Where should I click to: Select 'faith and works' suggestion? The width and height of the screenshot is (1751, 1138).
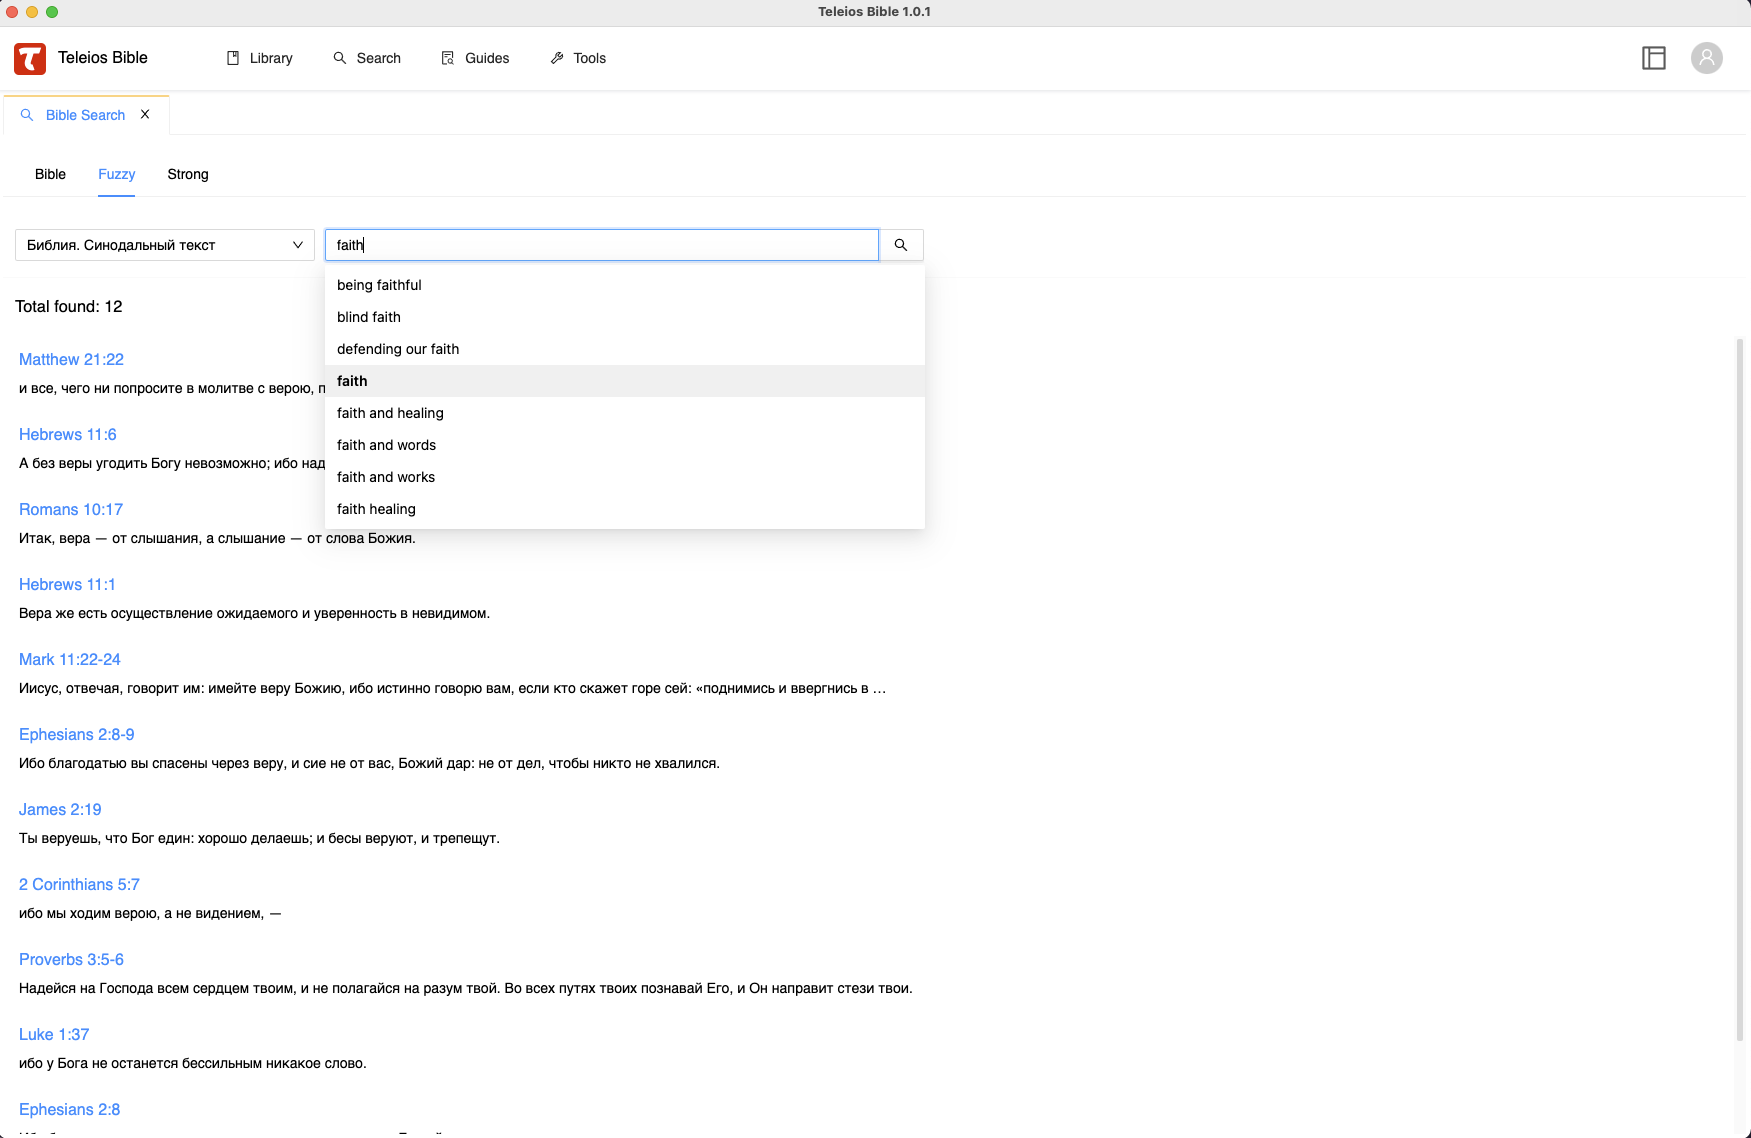pos(386,477)
